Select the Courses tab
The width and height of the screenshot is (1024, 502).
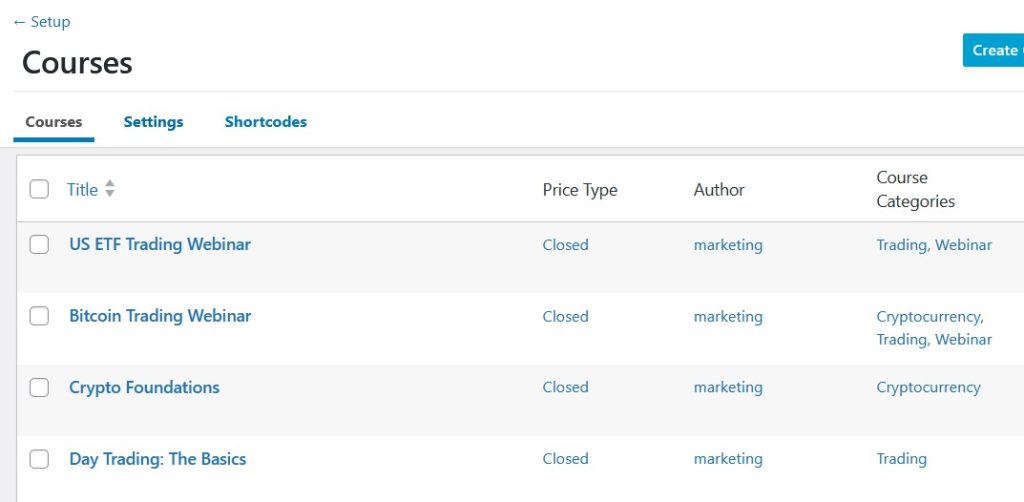coord(54,122)
